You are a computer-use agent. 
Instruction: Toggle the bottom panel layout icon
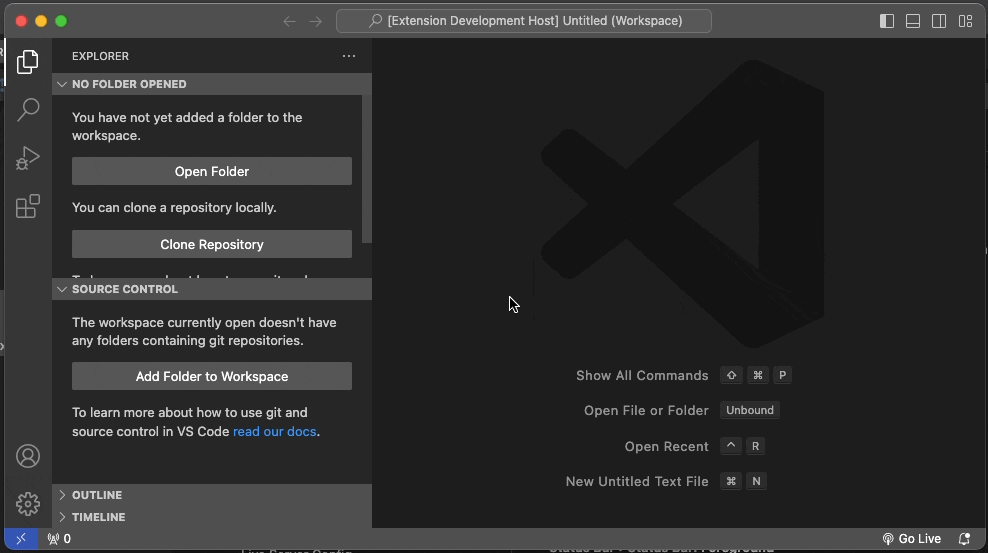pyautogui.click(x=913, y=21)
